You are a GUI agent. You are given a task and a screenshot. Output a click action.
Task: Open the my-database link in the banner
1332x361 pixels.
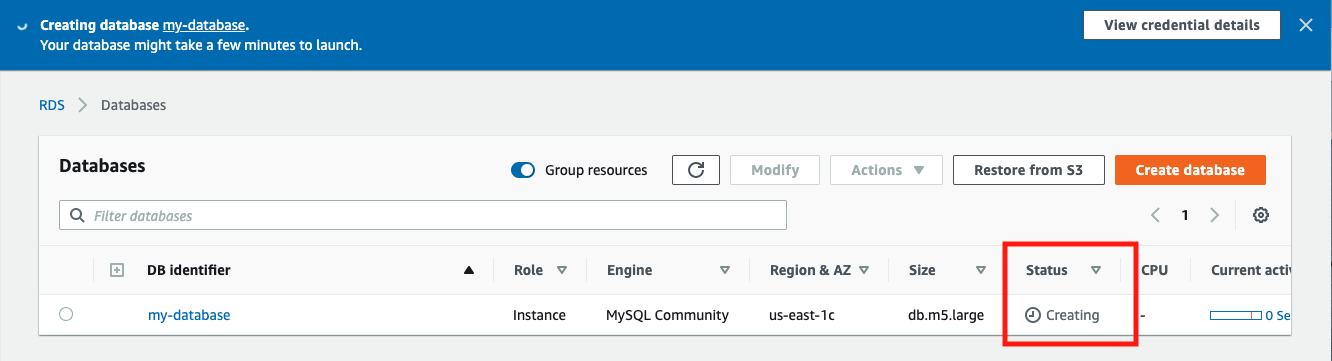tap(204, 25)
